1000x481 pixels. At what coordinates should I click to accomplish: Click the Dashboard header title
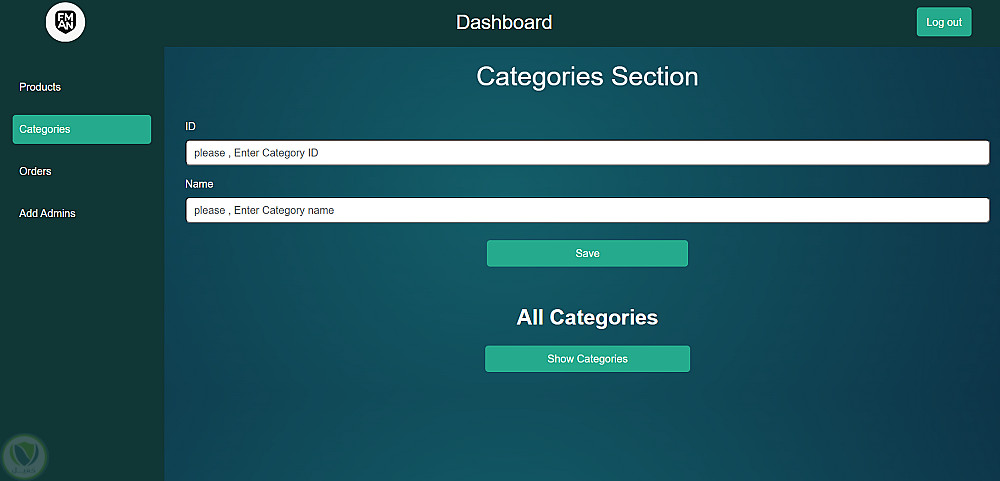pos(504,22)
